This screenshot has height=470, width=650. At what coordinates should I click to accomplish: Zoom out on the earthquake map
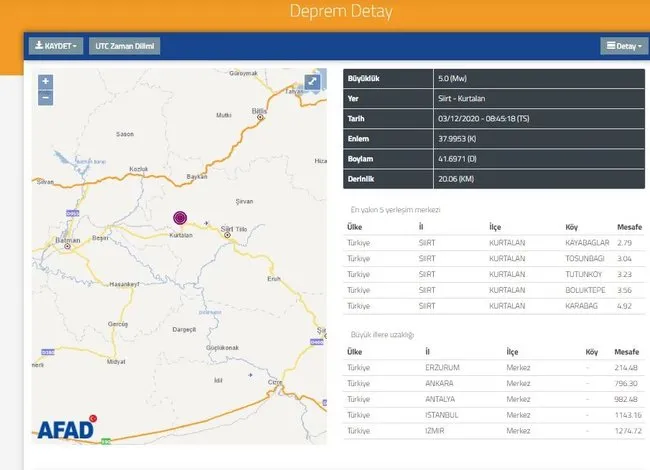point(46,97)
